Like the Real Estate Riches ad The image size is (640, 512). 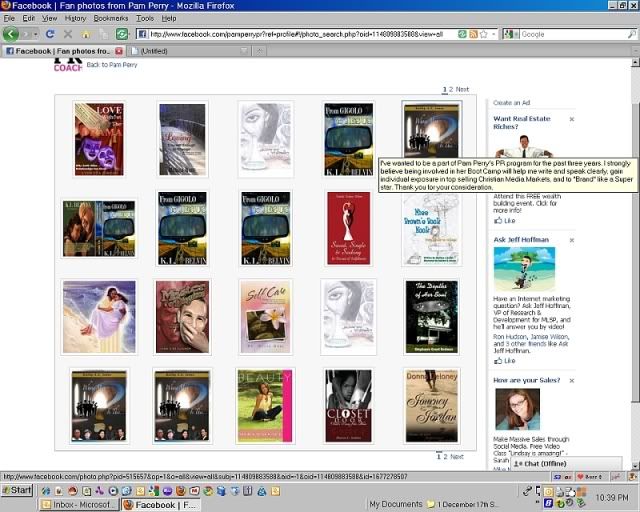pos(505,221)
